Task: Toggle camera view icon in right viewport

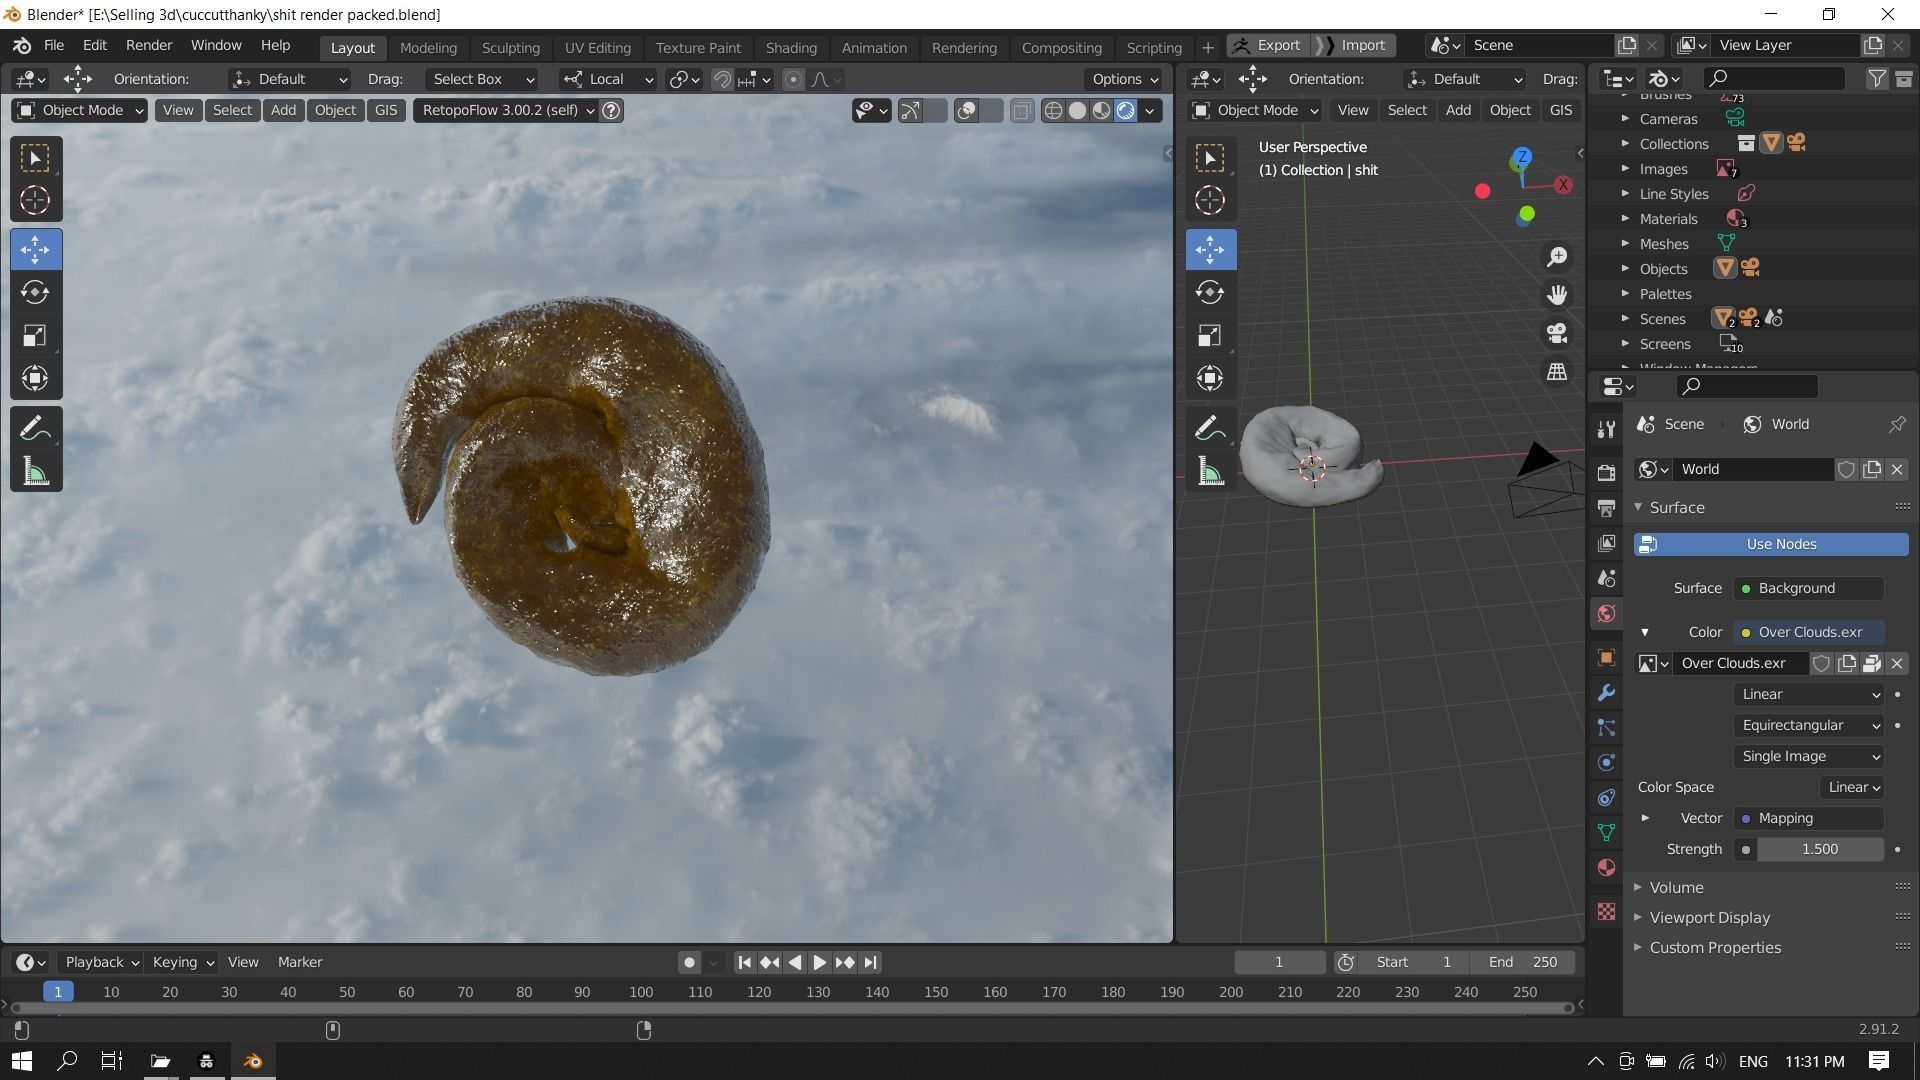Action: pos(1557,333)
